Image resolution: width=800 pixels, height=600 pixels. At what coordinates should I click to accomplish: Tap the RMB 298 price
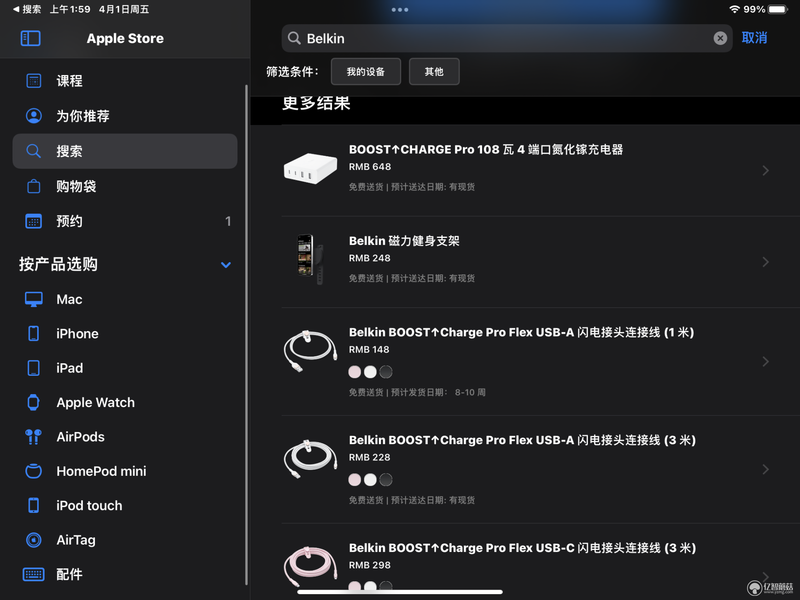(x=370, y=565)
